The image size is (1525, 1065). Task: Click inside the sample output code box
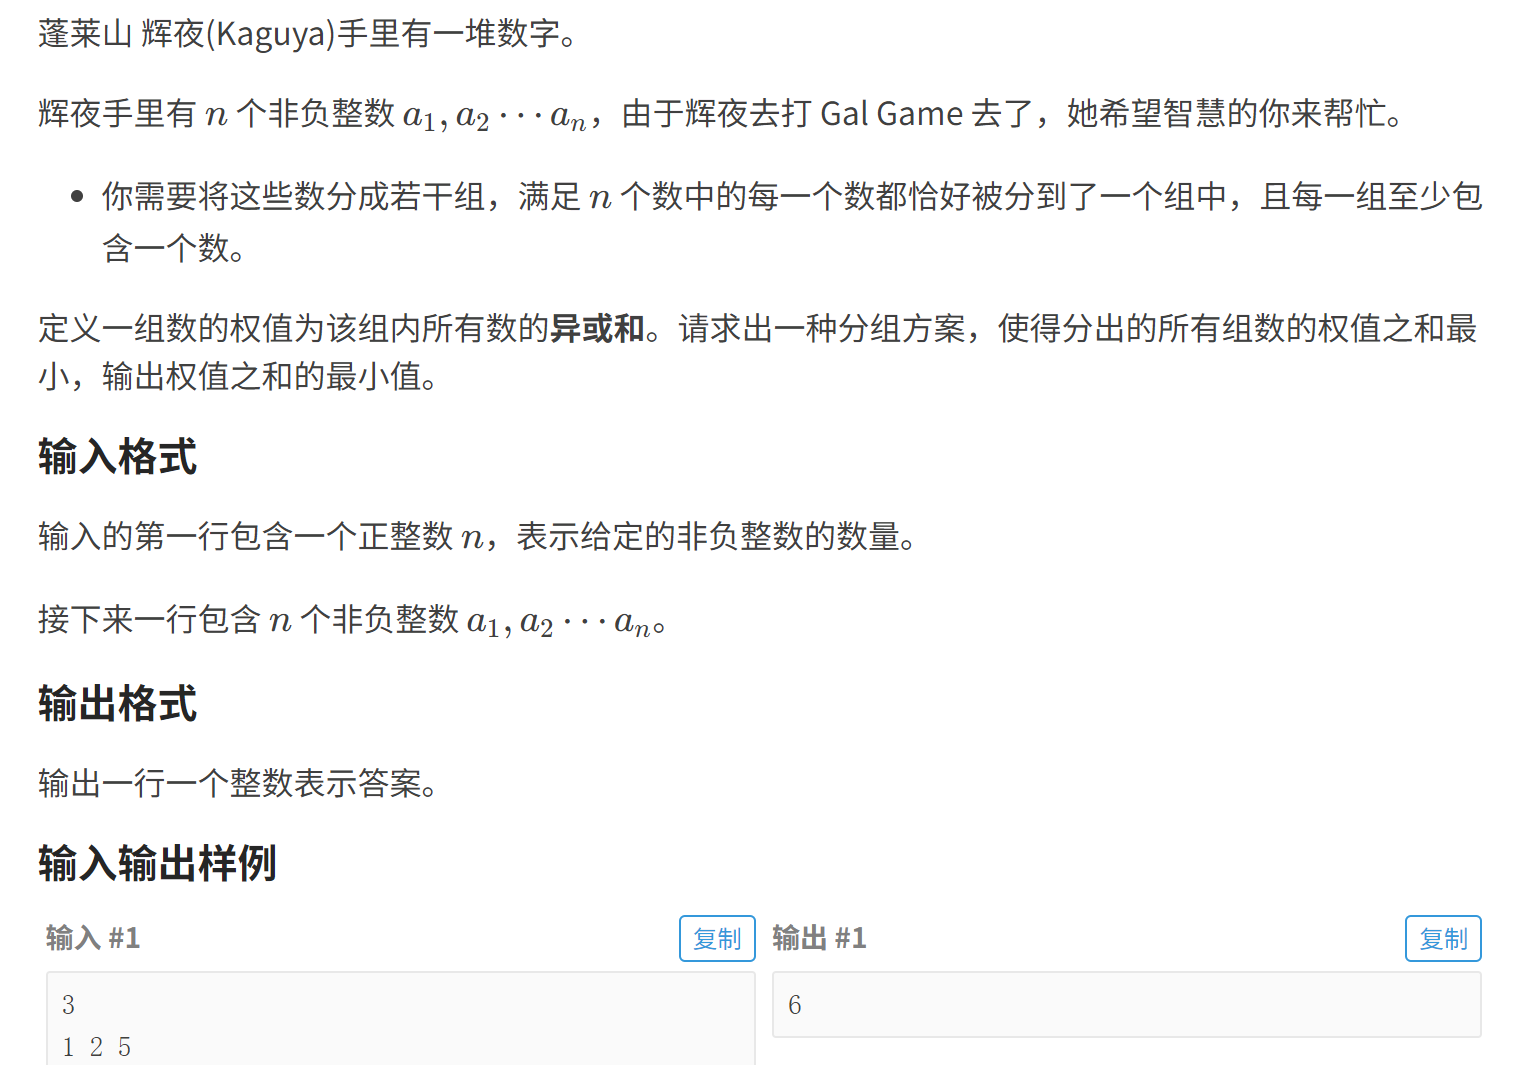click(x=1127, y=1004)
